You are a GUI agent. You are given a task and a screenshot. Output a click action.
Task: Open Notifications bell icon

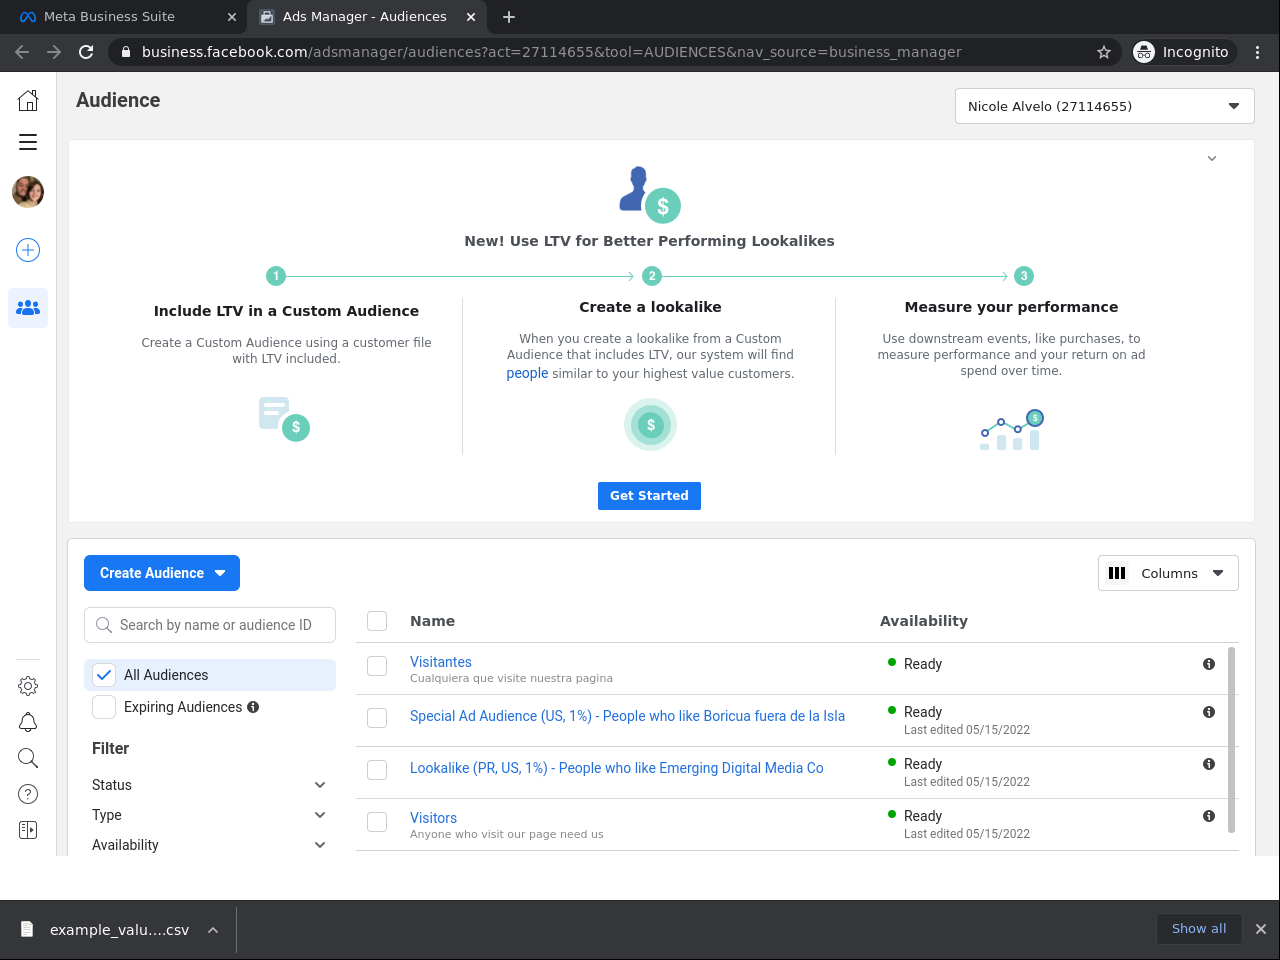point(28,722)
